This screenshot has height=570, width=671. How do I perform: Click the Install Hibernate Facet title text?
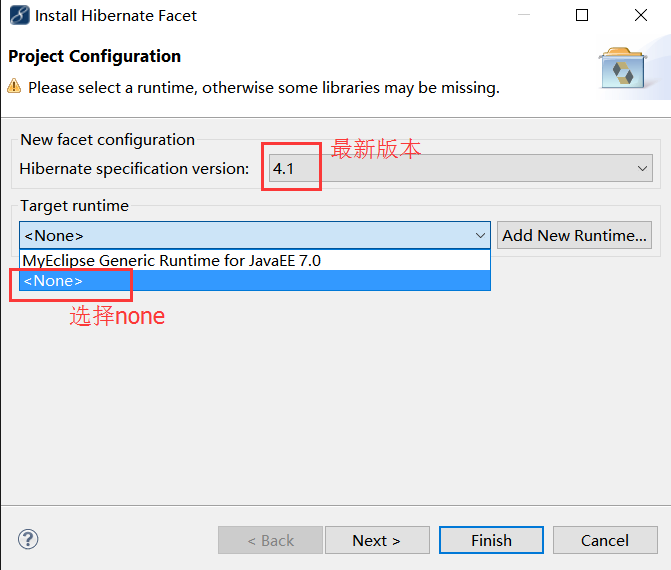(116, 16)
